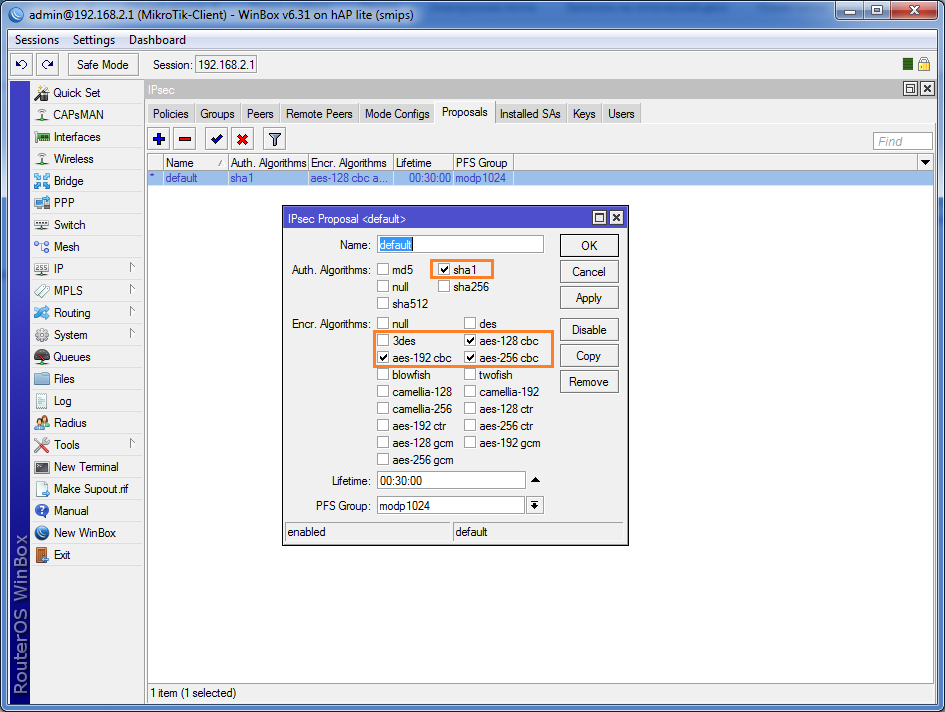Viewport: 945px width, 712px height.
Task: Click the red X disable icon
Action: tap(242, 139)
